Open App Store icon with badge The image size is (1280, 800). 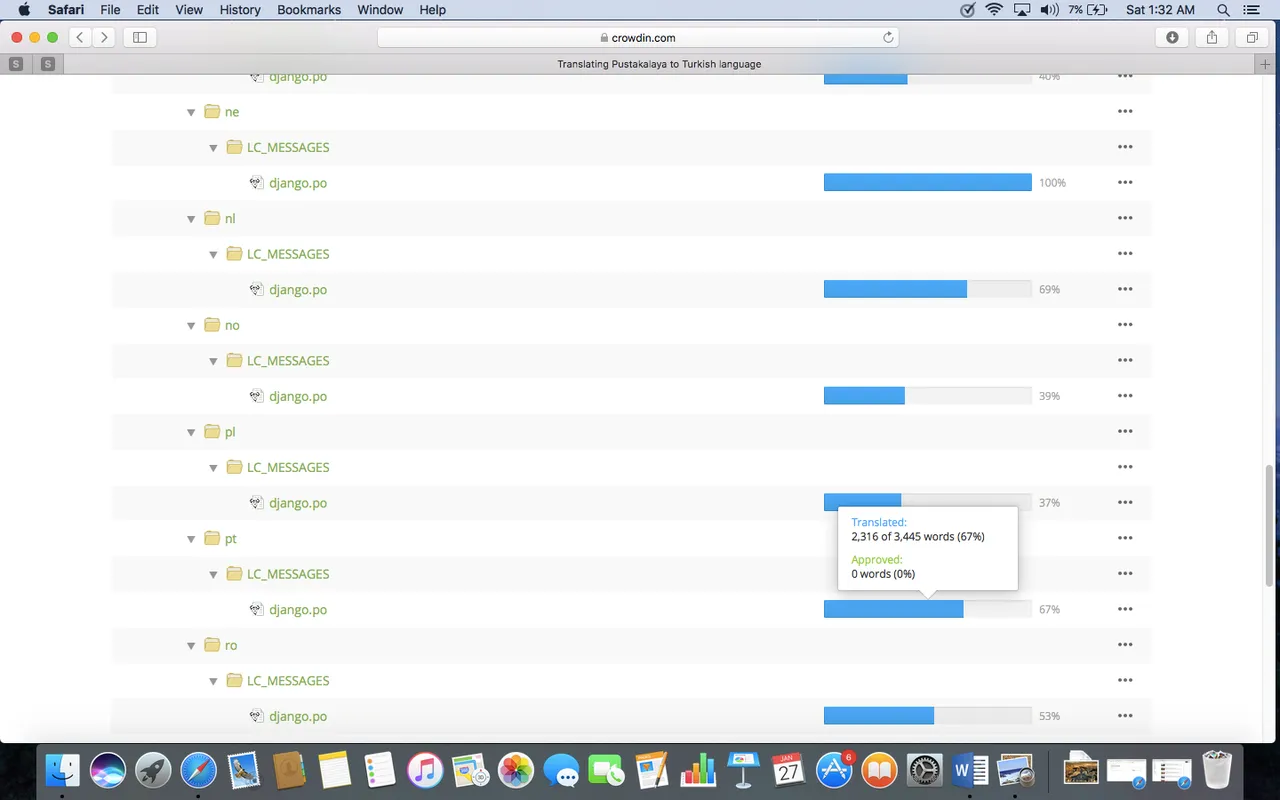tap(834, 770)
